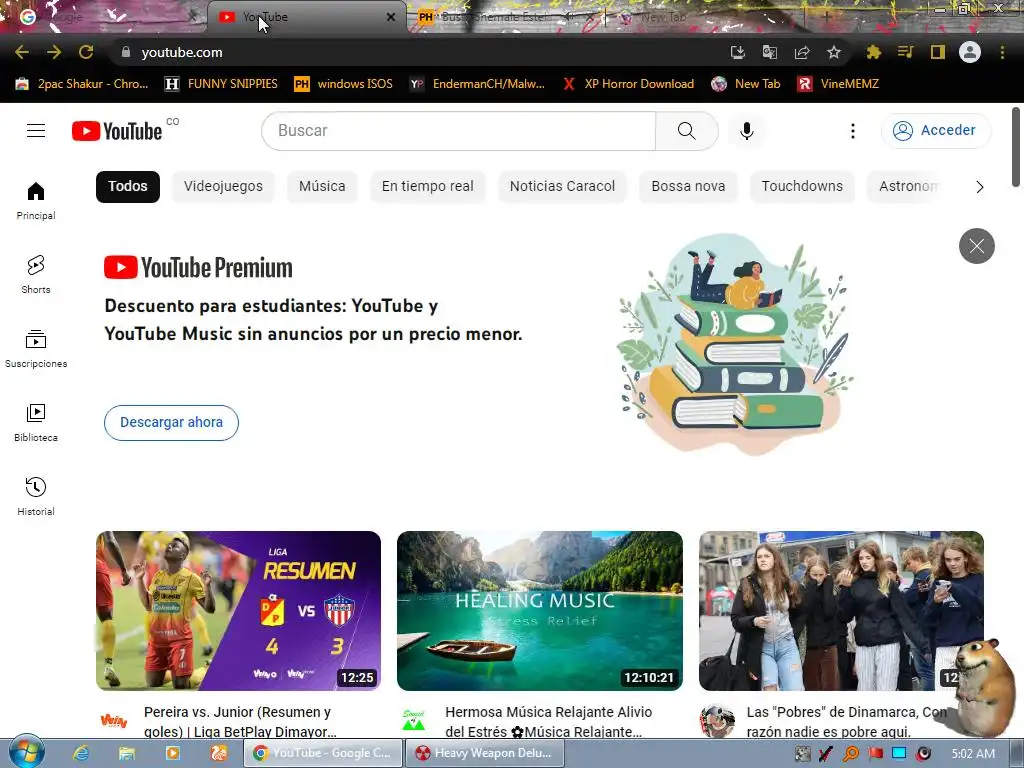
Task: Click the page vertical scrollbar
Action: coord(1016,146)
